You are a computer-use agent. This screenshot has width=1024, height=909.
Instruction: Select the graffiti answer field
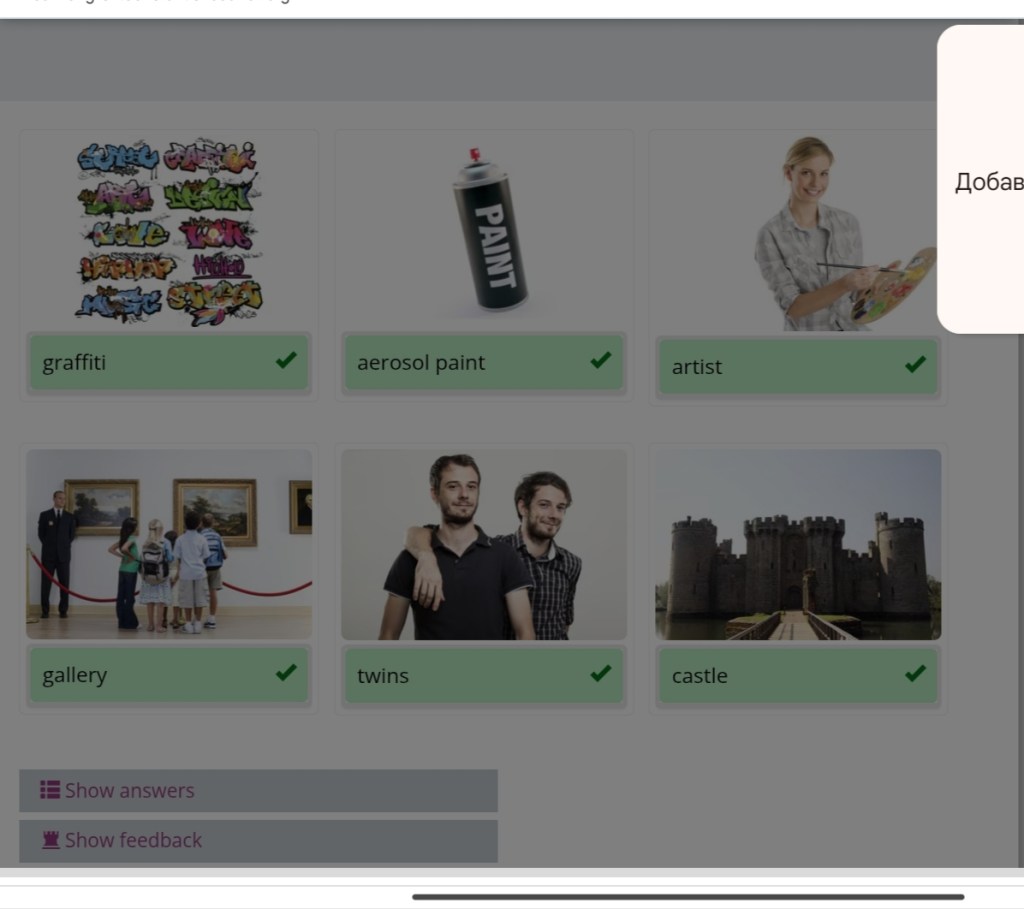click(150, 362)
